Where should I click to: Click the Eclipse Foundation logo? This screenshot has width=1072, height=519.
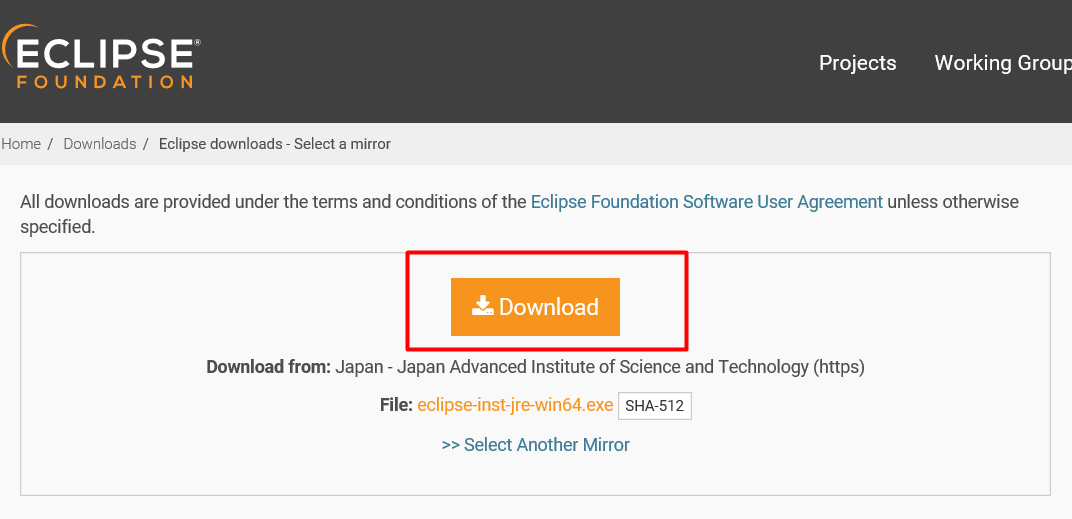pos(100,57)
